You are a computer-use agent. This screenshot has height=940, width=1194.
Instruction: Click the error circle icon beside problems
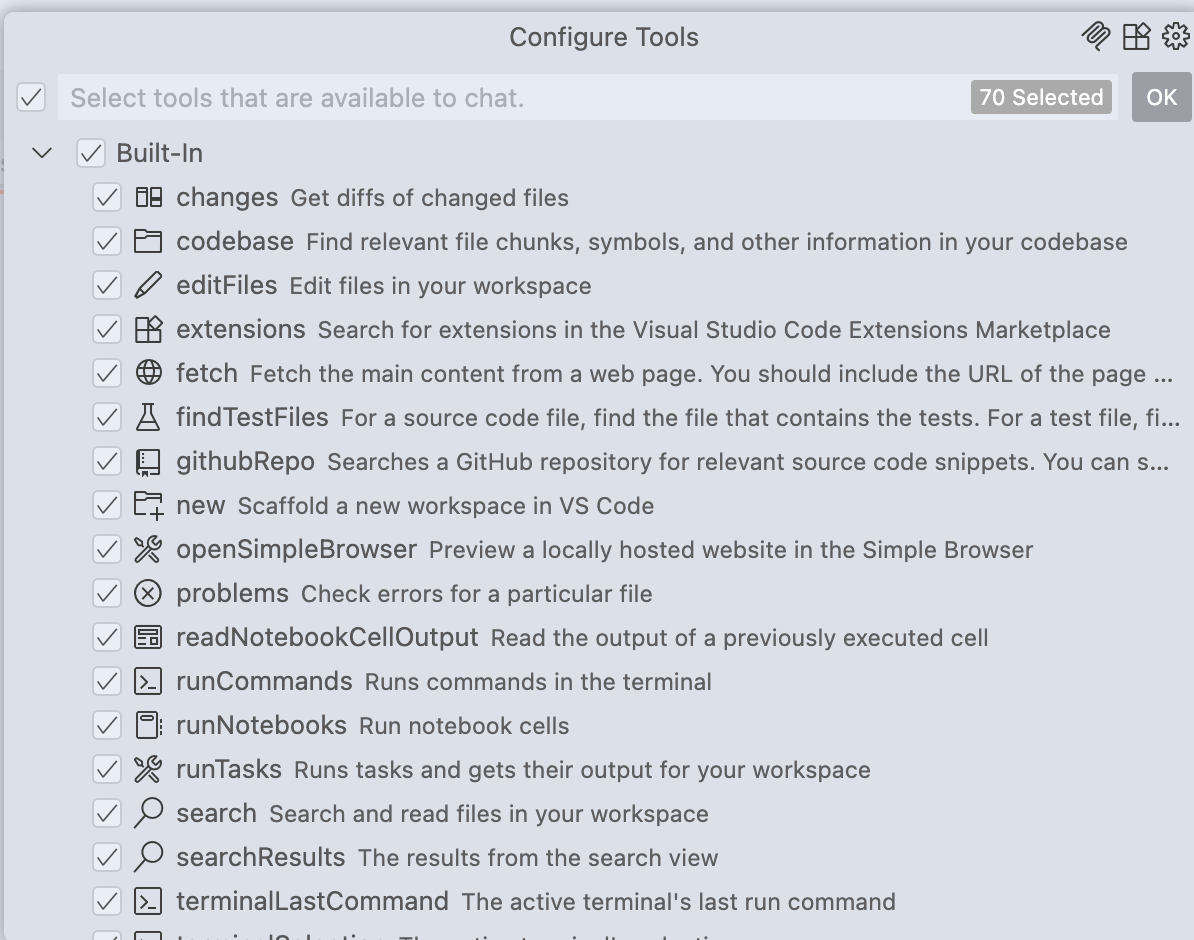pos(148,593)
